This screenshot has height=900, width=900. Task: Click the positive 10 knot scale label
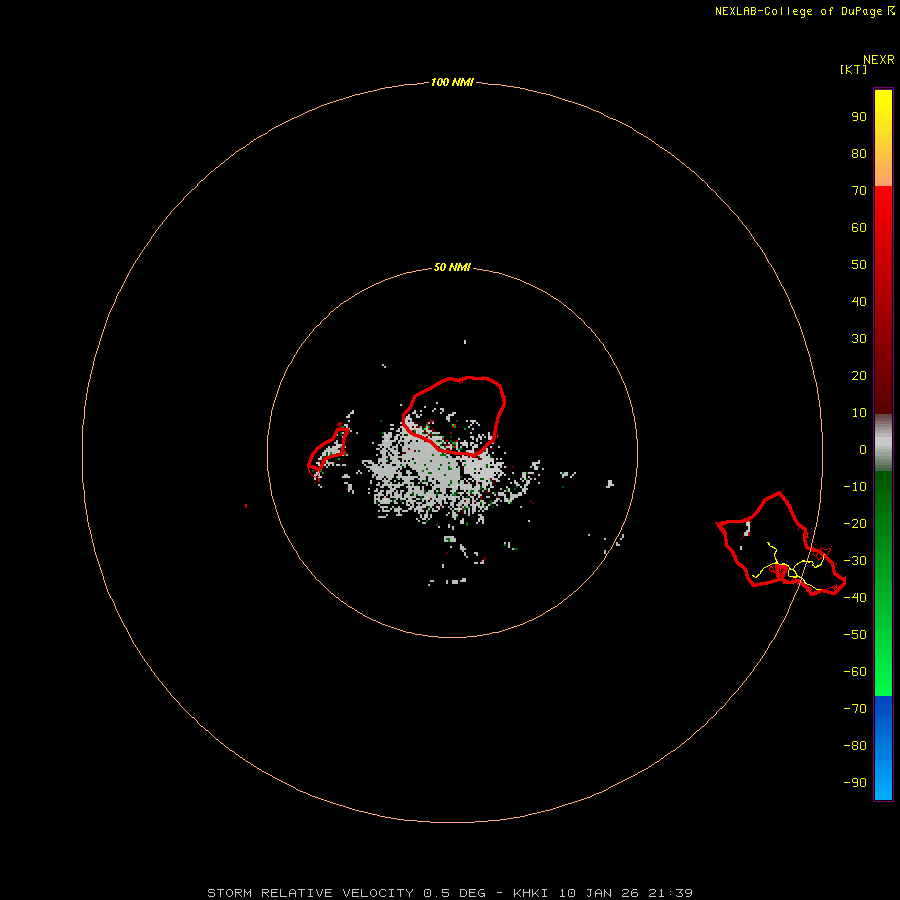point(859,413)
